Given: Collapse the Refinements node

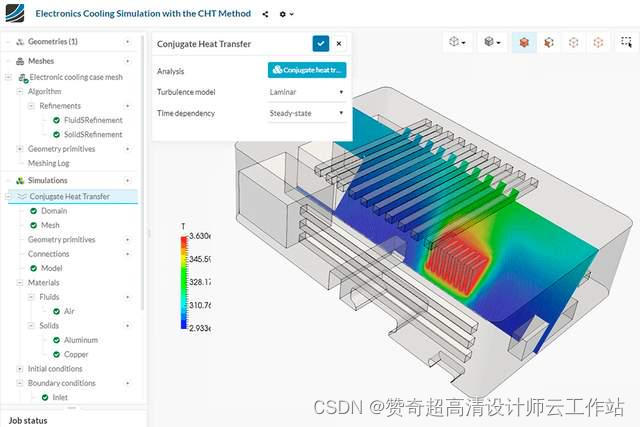Looking at the screenshot, I should (x=31, y=106).
